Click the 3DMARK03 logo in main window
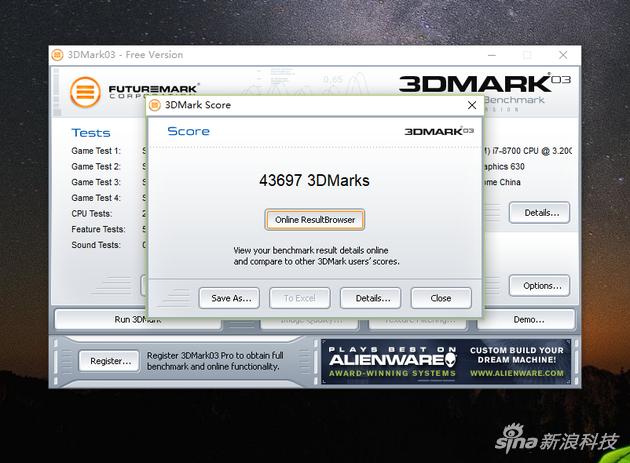Screen dimensions: 630x463 [x=485, y=83]
